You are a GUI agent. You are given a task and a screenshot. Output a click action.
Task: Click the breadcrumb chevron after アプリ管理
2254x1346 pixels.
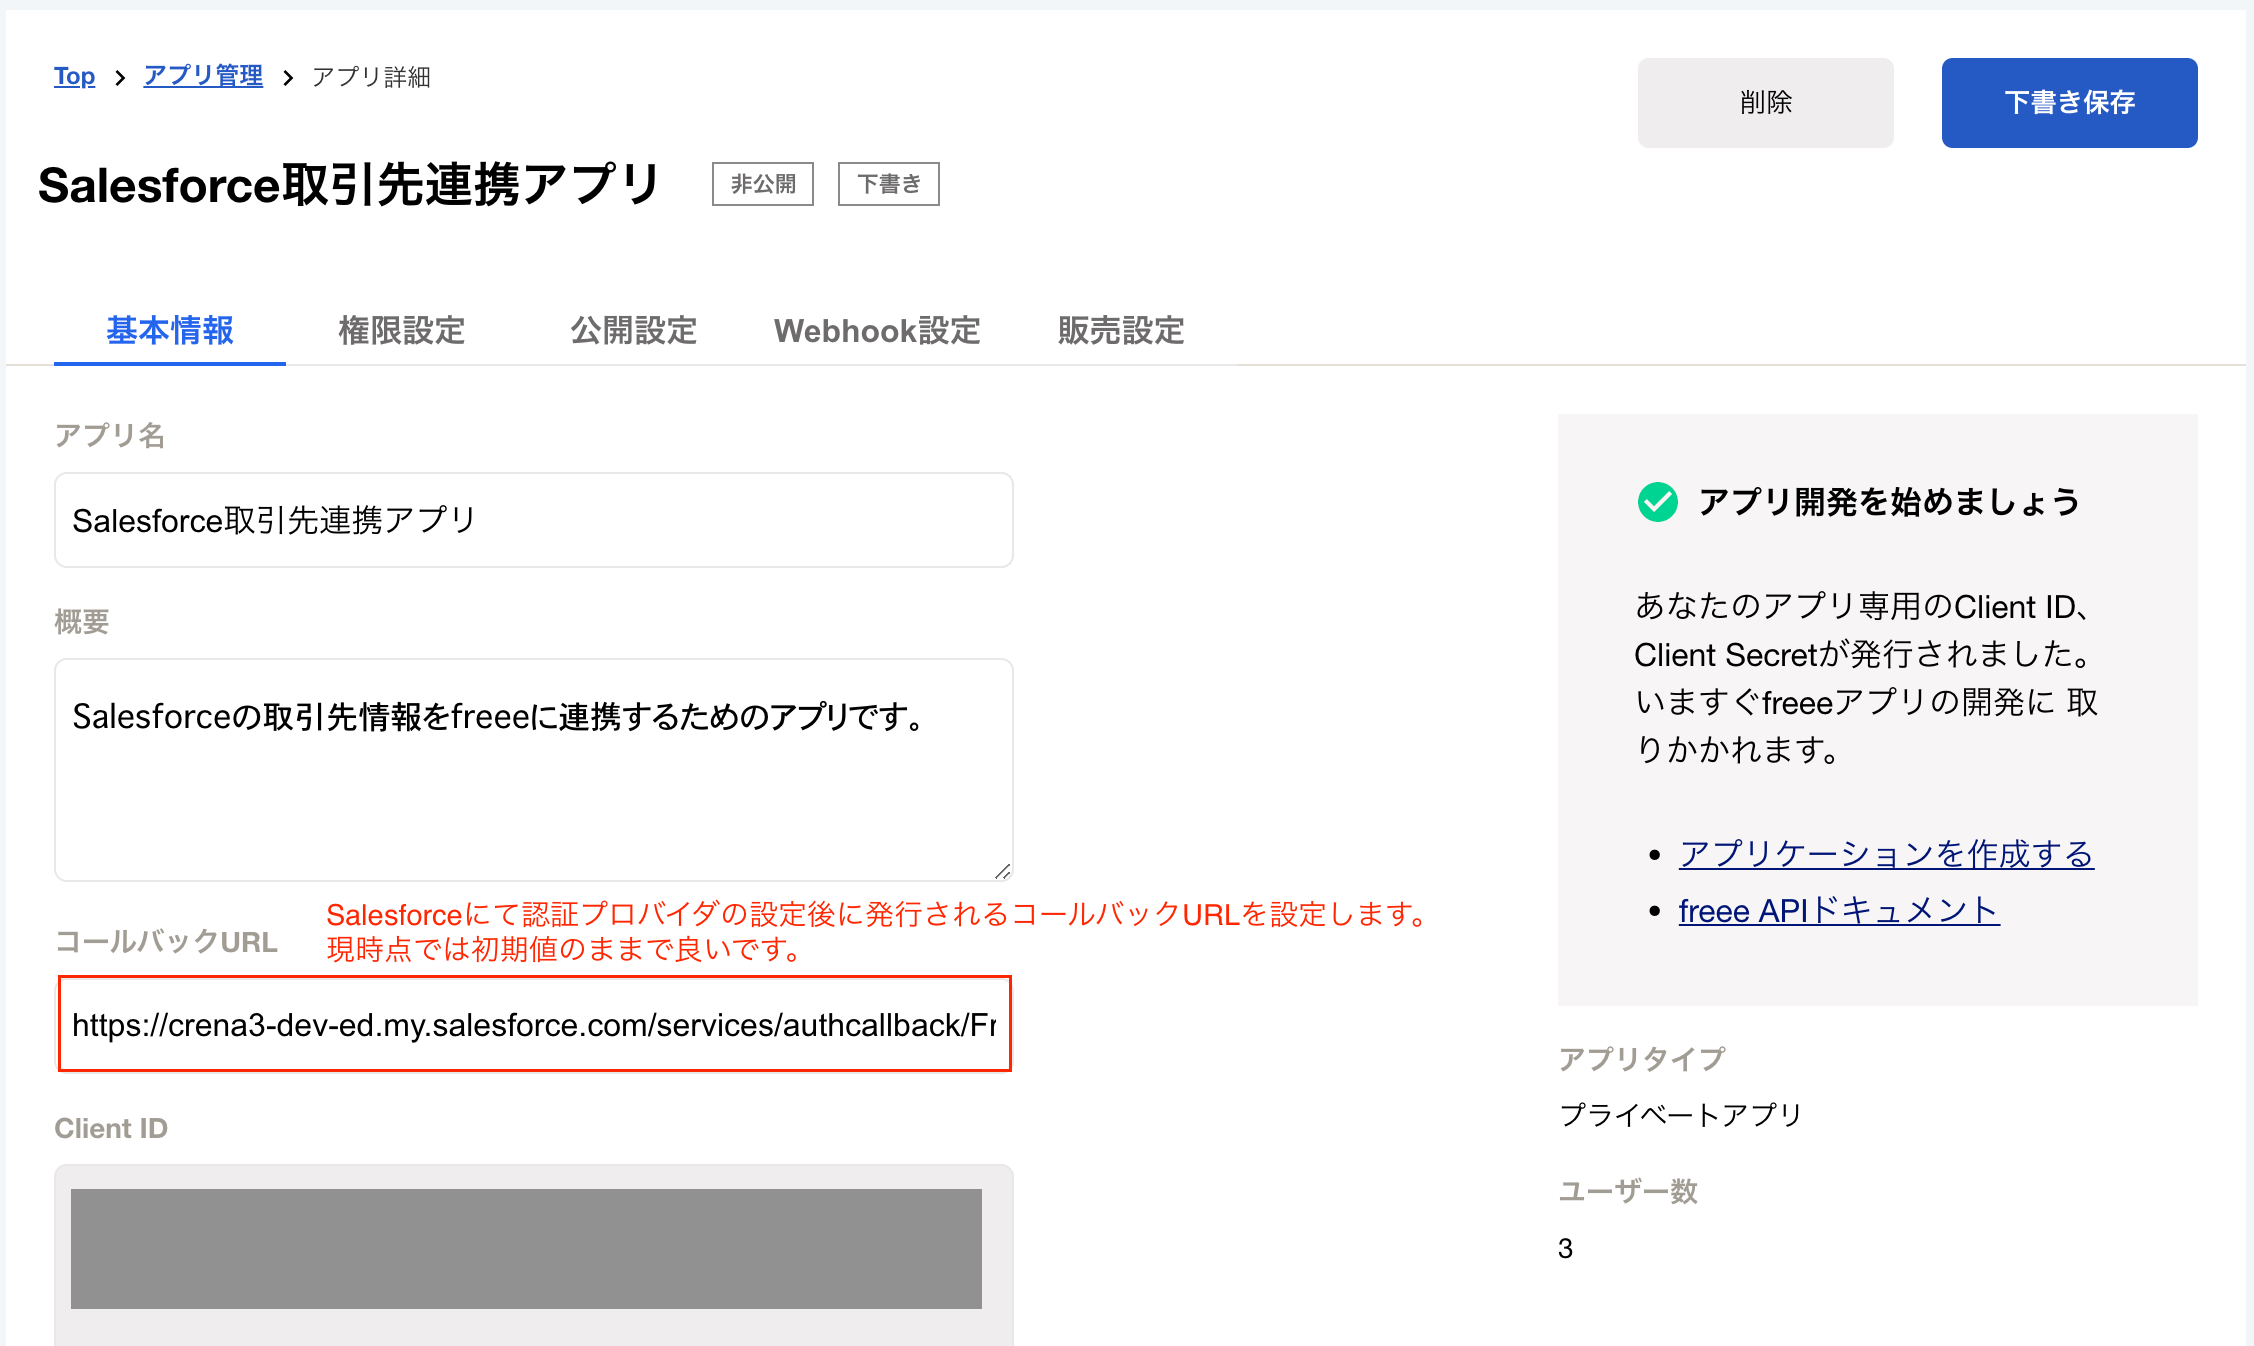pyautogui.click(x=288, y=77)
